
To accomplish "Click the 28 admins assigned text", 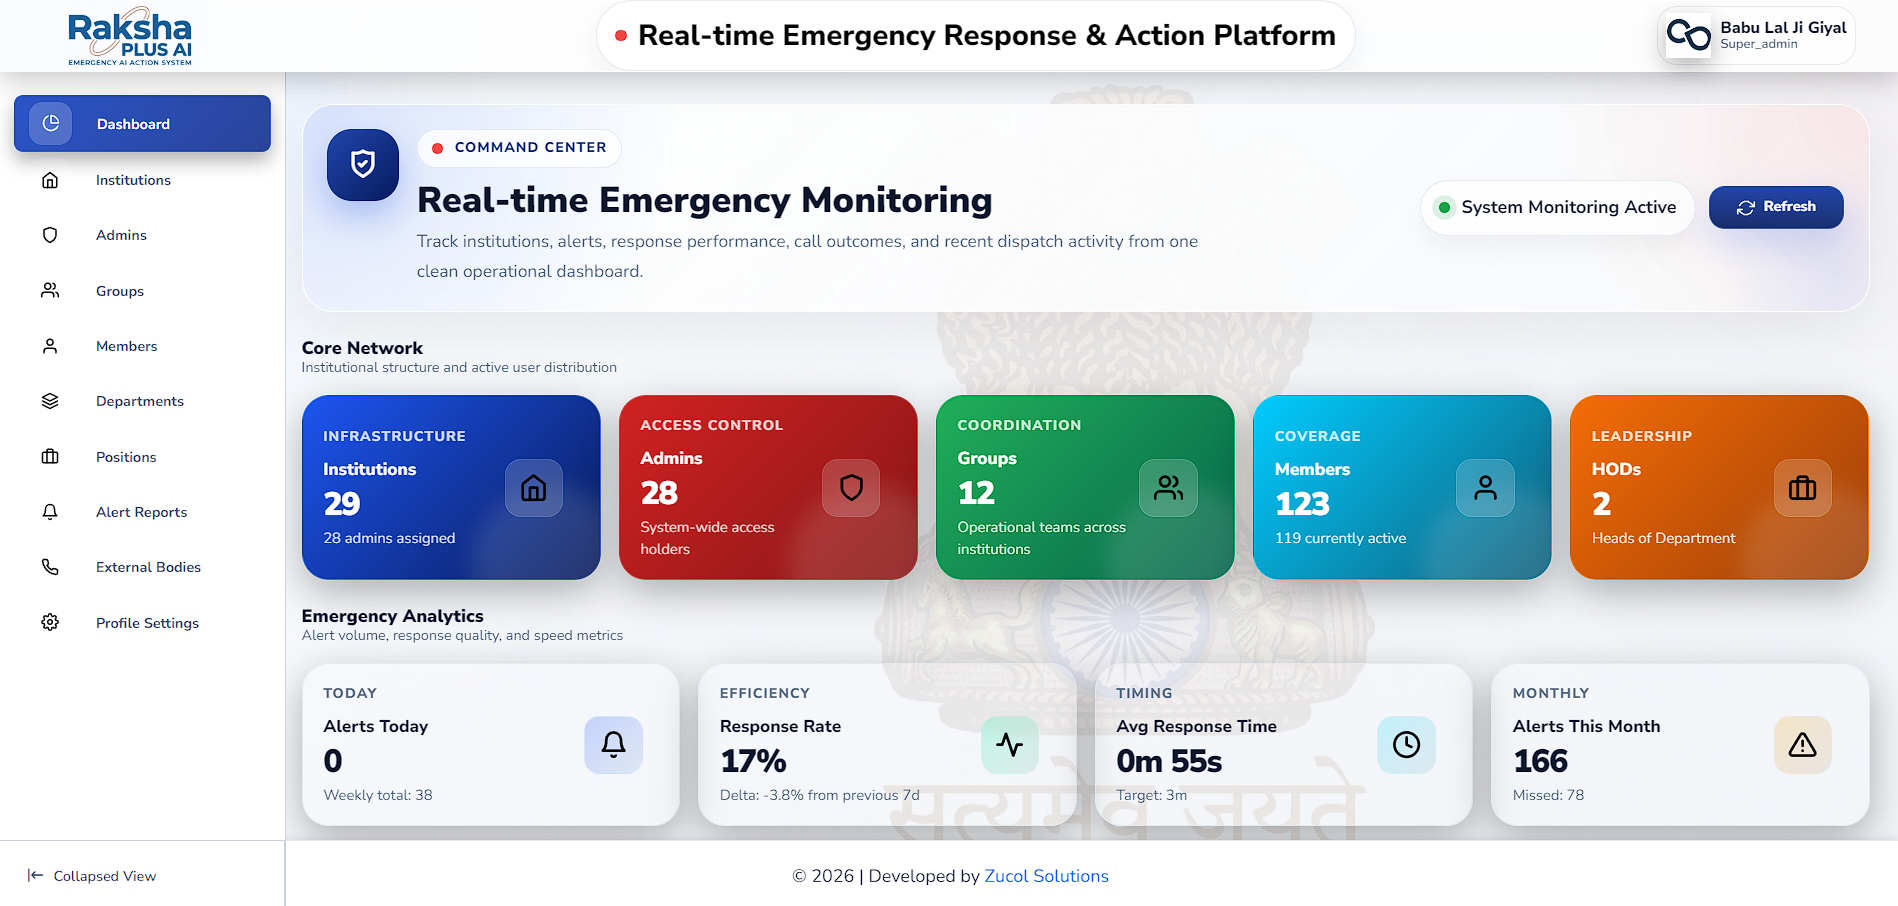I will pos(389,538).
